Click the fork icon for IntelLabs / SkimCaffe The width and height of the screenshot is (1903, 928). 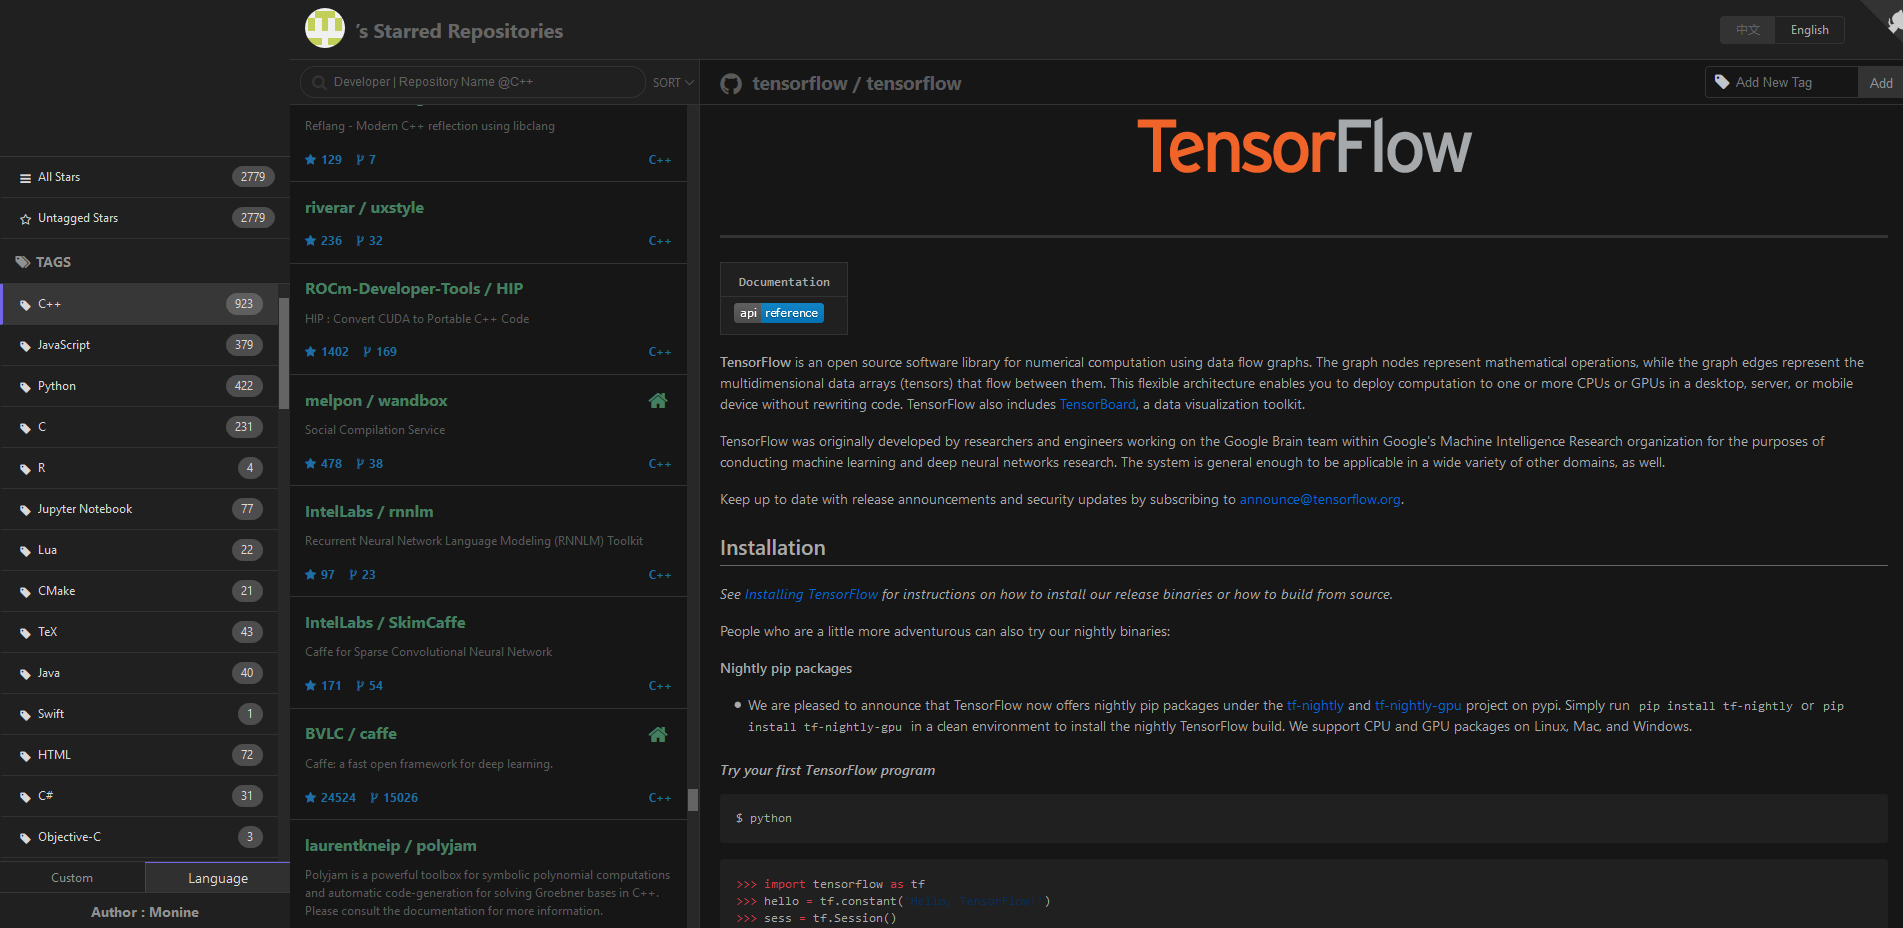(360, 686)
